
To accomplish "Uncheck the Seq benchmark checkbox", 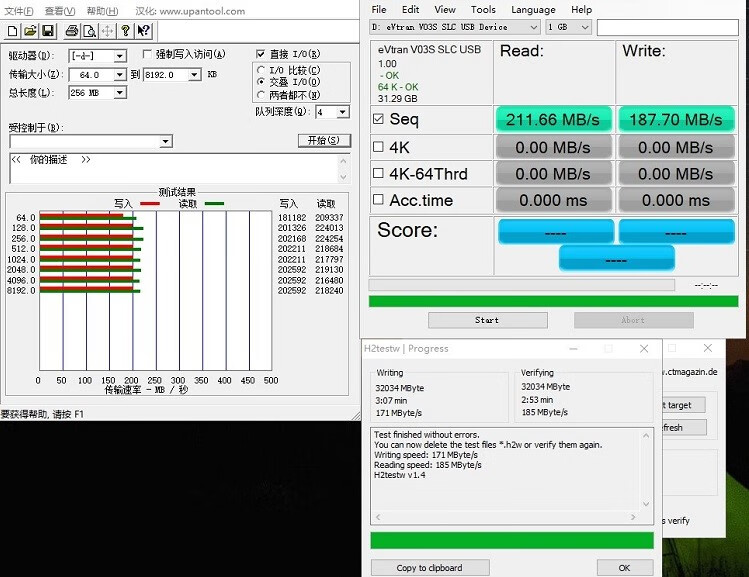I will 378,119.
